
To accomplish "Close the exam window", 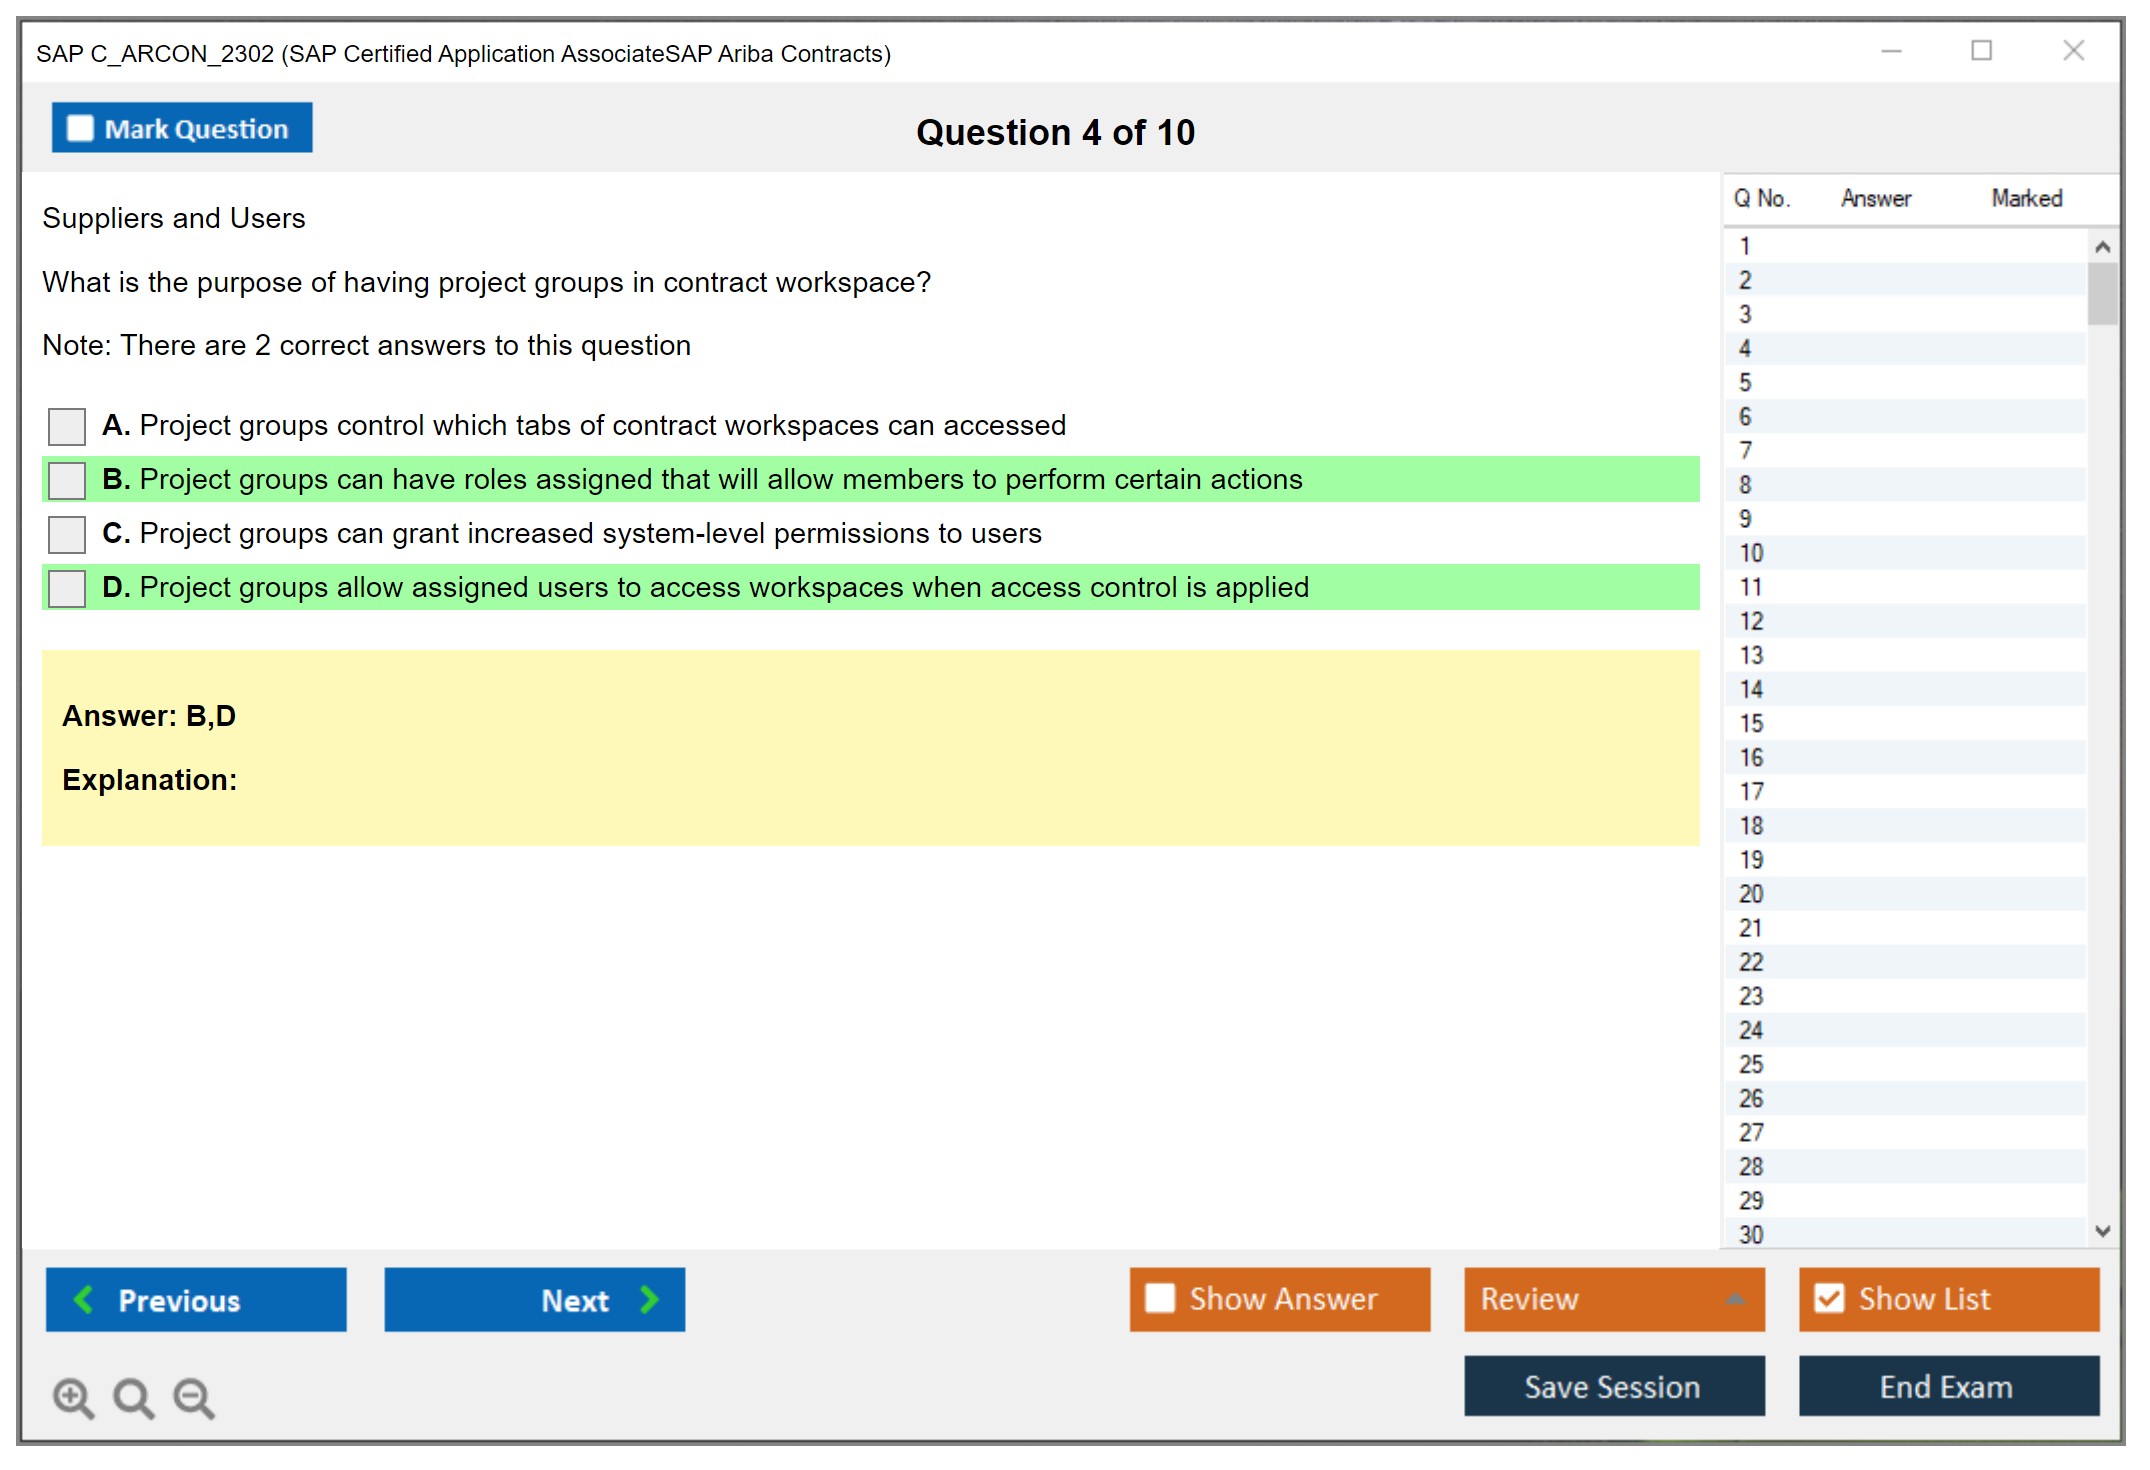I will (2073, 51).
